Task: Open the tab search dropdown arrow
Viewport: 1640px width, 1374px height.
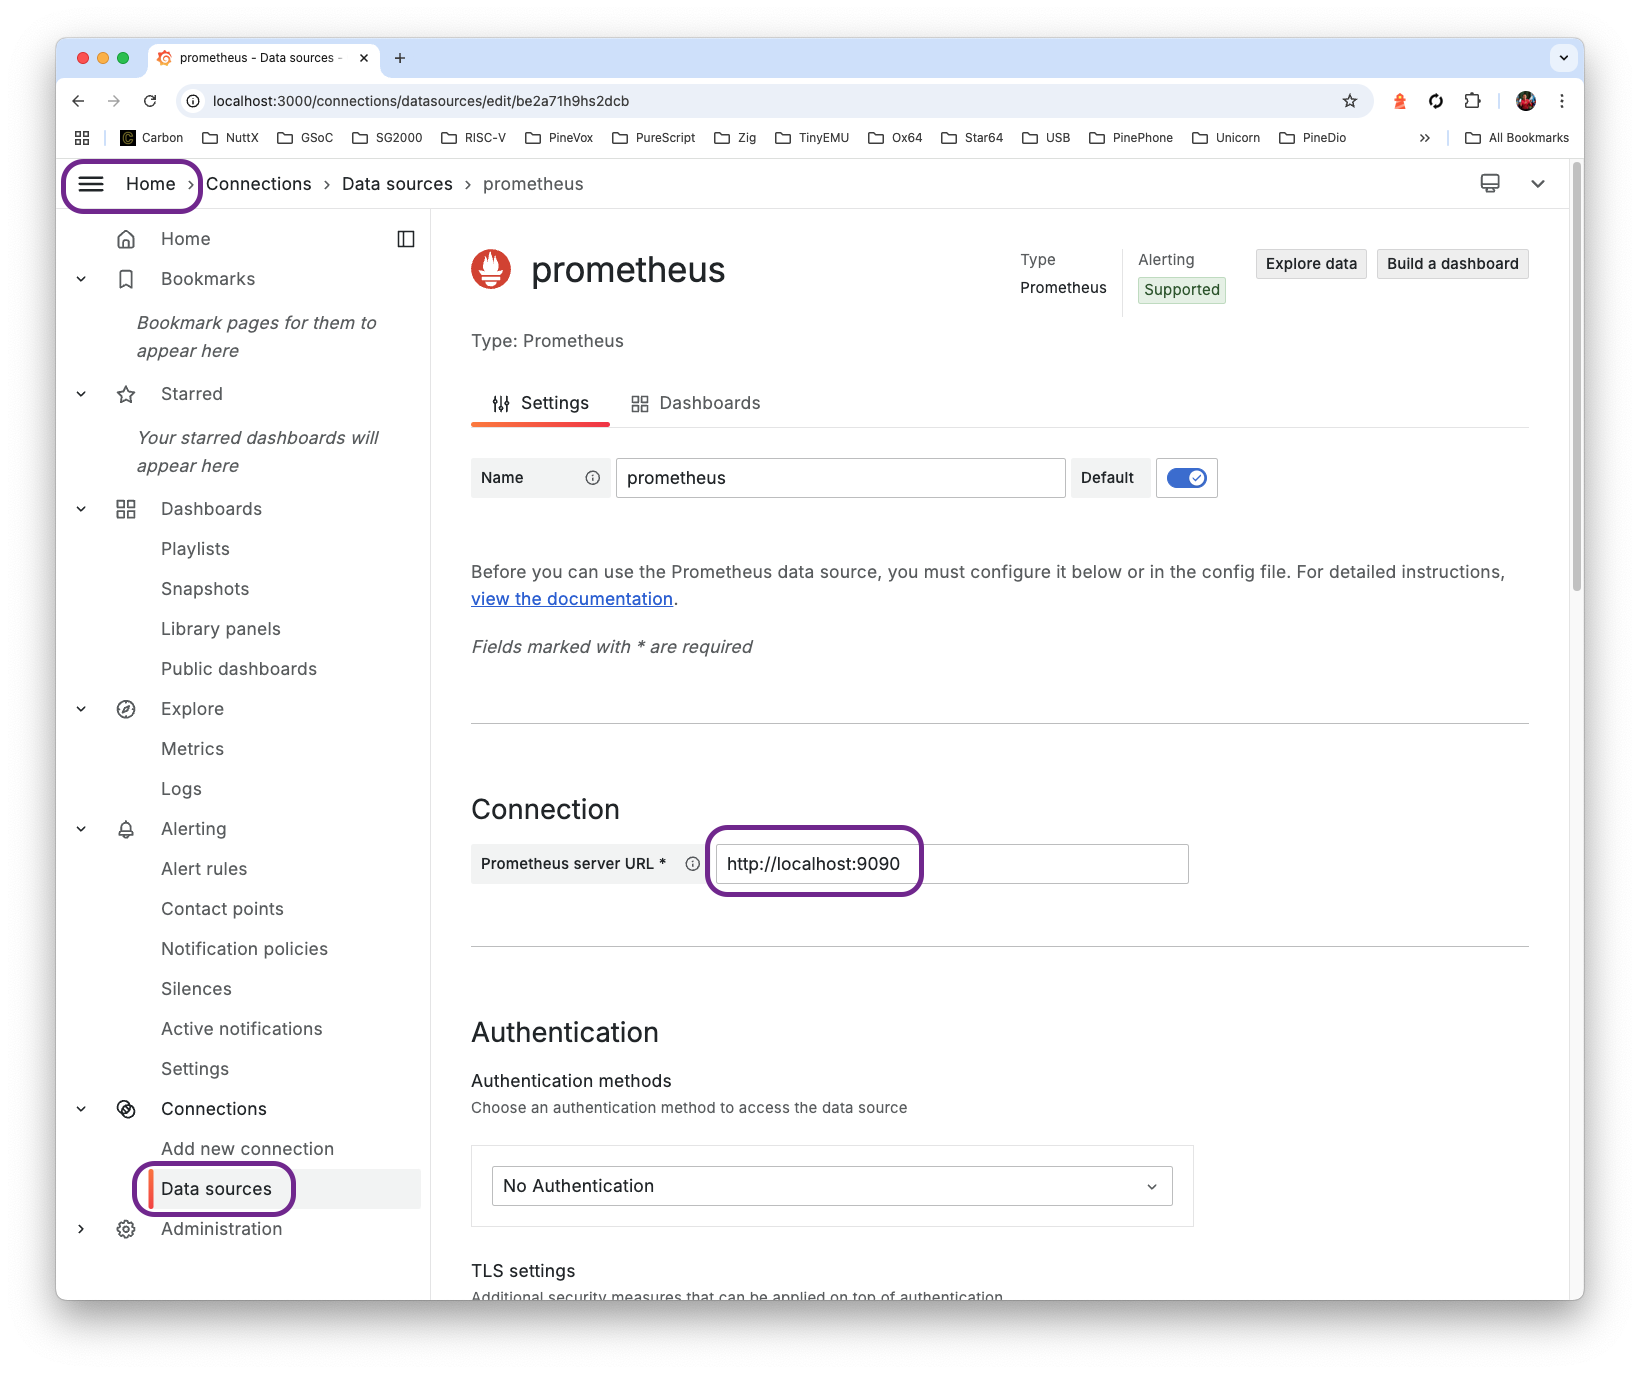Action: [x=1564, y=58]
